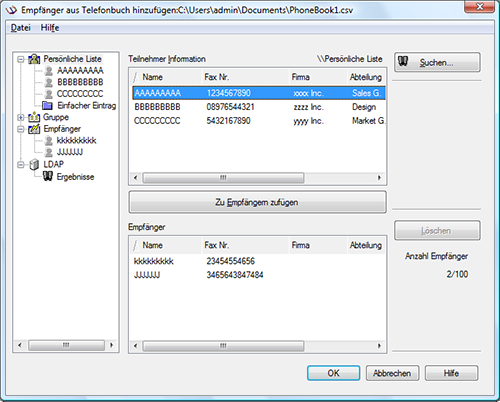The height and width of the screenshot is (402, 500).
Task: Sort Teilnehmer list by Abteilung column header
Action: click(x=366, y=77)
